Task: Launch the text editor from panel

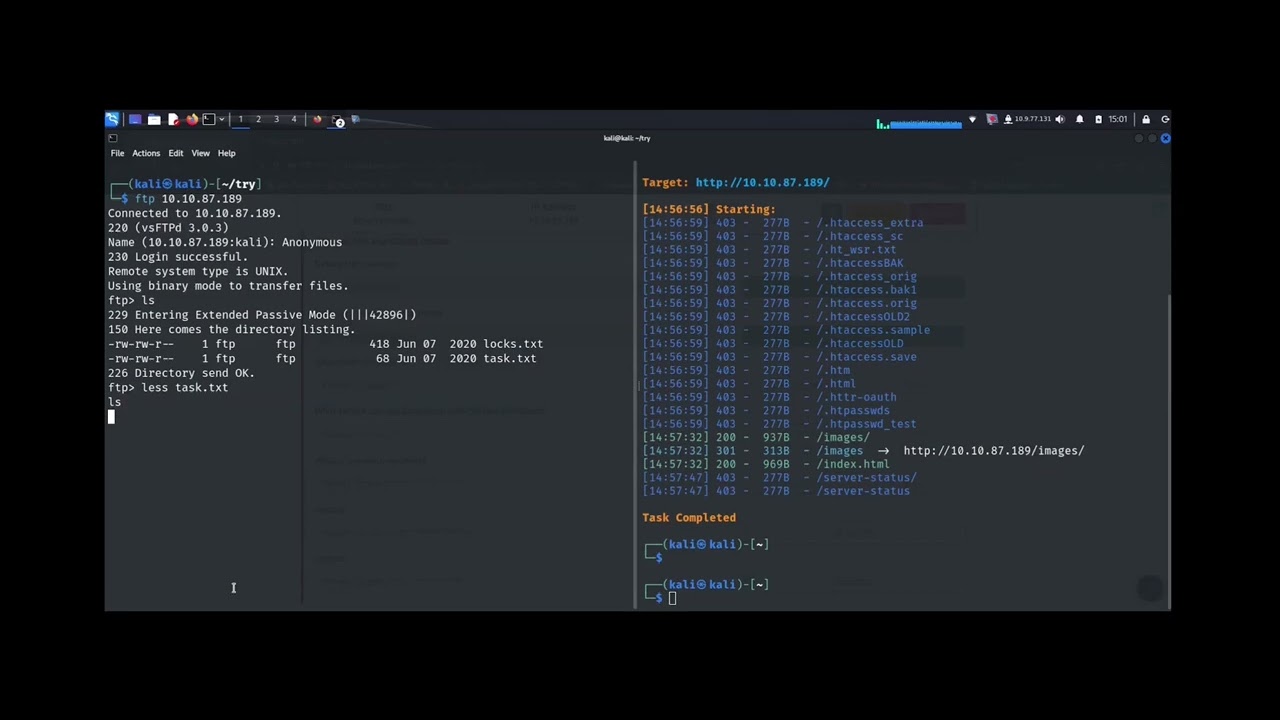Action: [173, 119]
